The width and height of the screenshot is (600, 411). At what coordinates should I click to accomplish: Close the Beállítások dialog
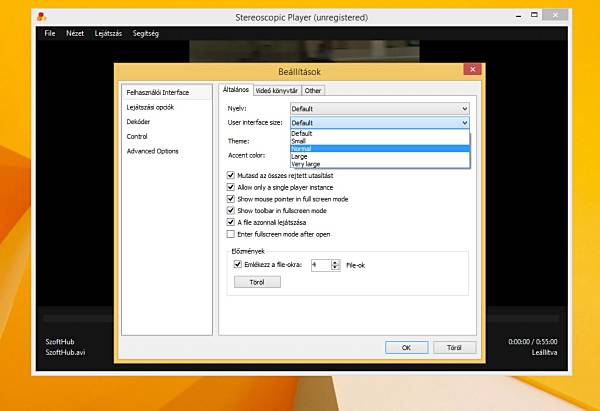tap(472, 69)
